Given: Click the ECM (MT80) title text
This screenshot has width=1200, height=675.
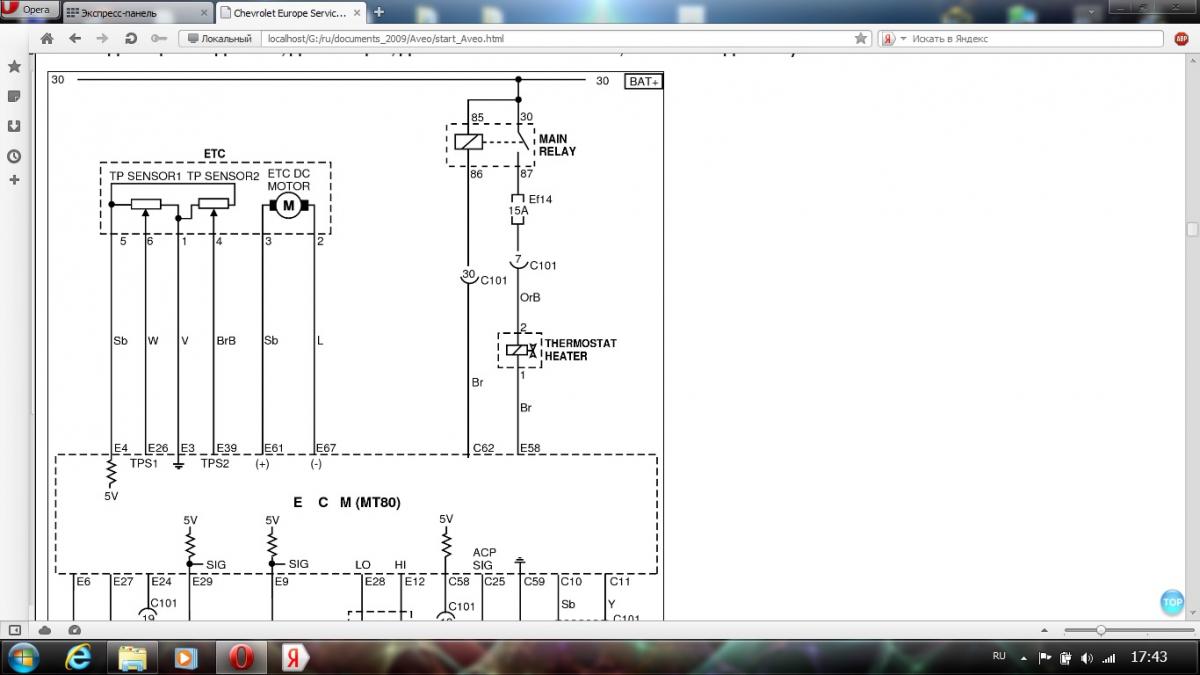Looking at the screenshot, I should click(x=347, y=503).
